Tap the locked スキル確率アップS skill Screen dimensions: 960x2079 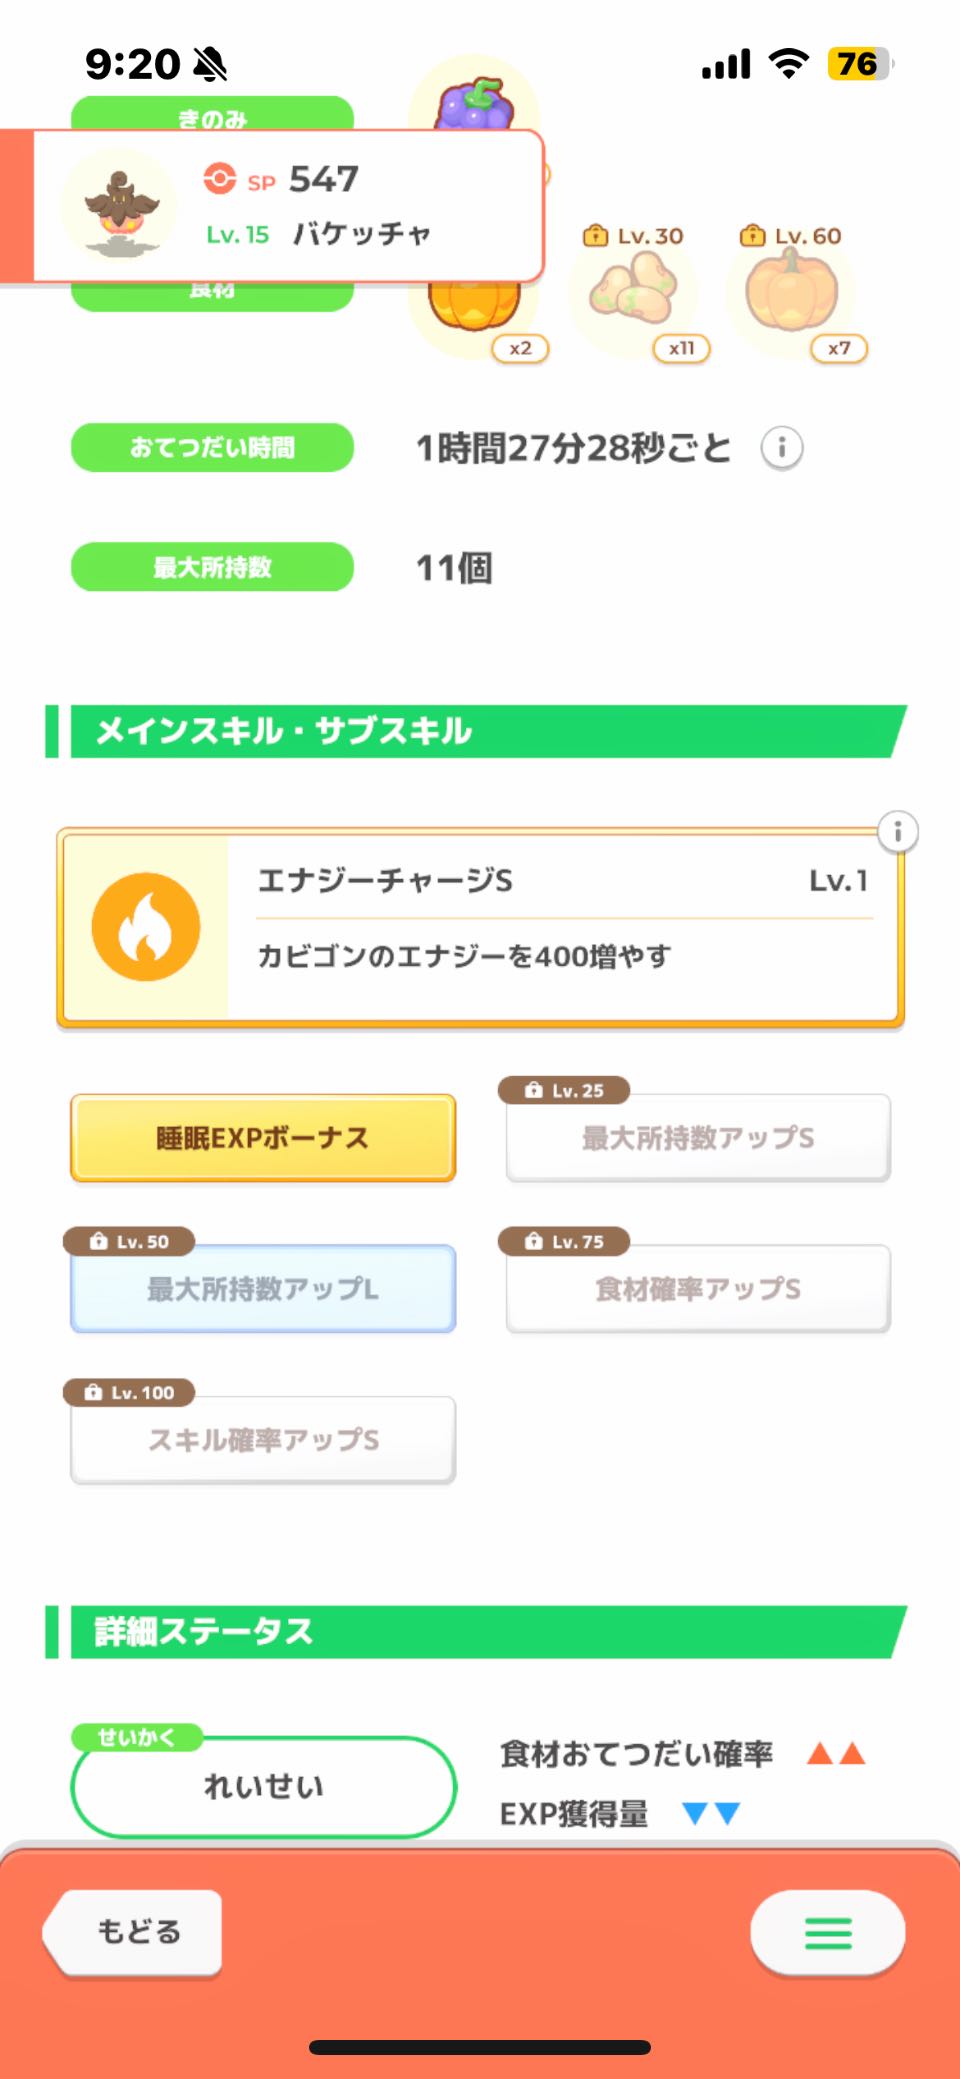(x=263, y=1440)
